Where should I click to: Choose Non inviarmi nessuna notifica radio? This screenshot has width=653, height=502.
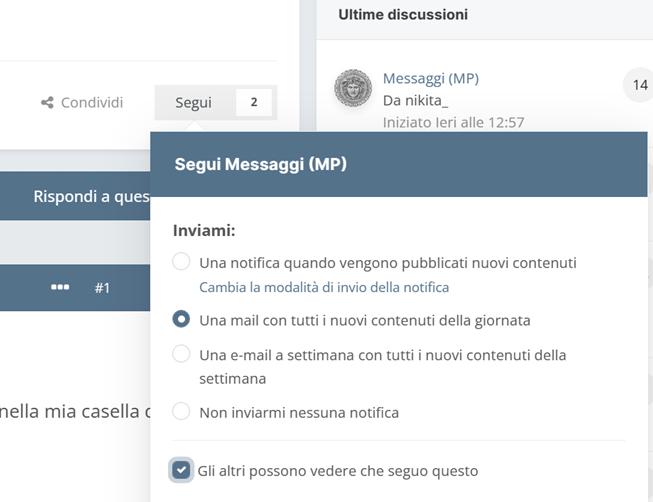(x=181, y=411)
